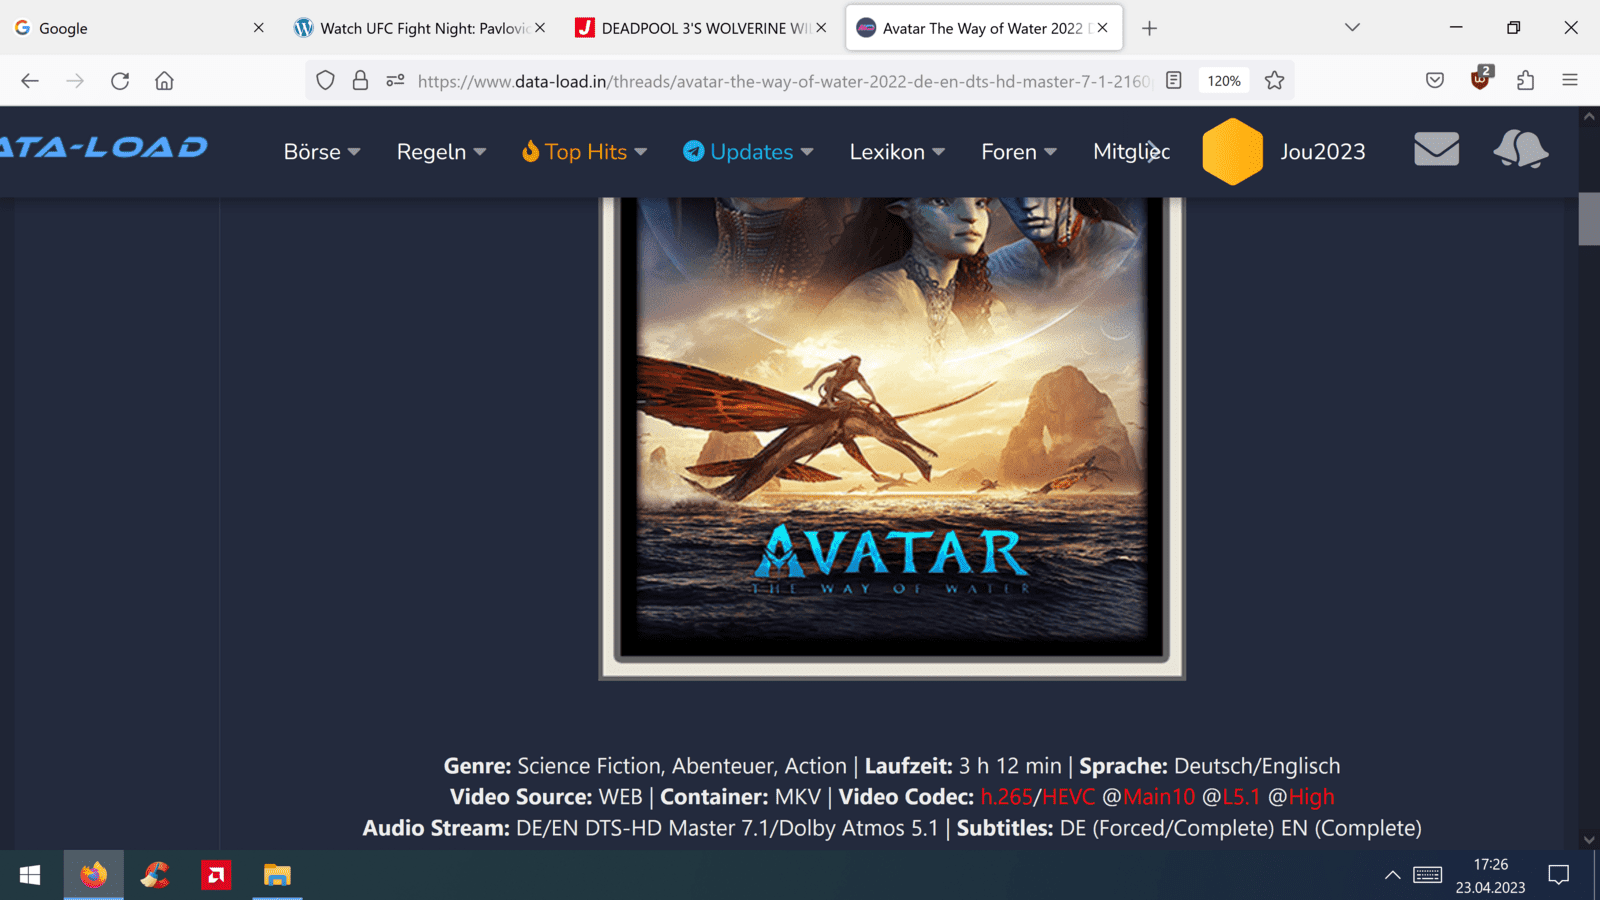
Task: Open the touch keyboard icon
Action: pos(1427,875)
